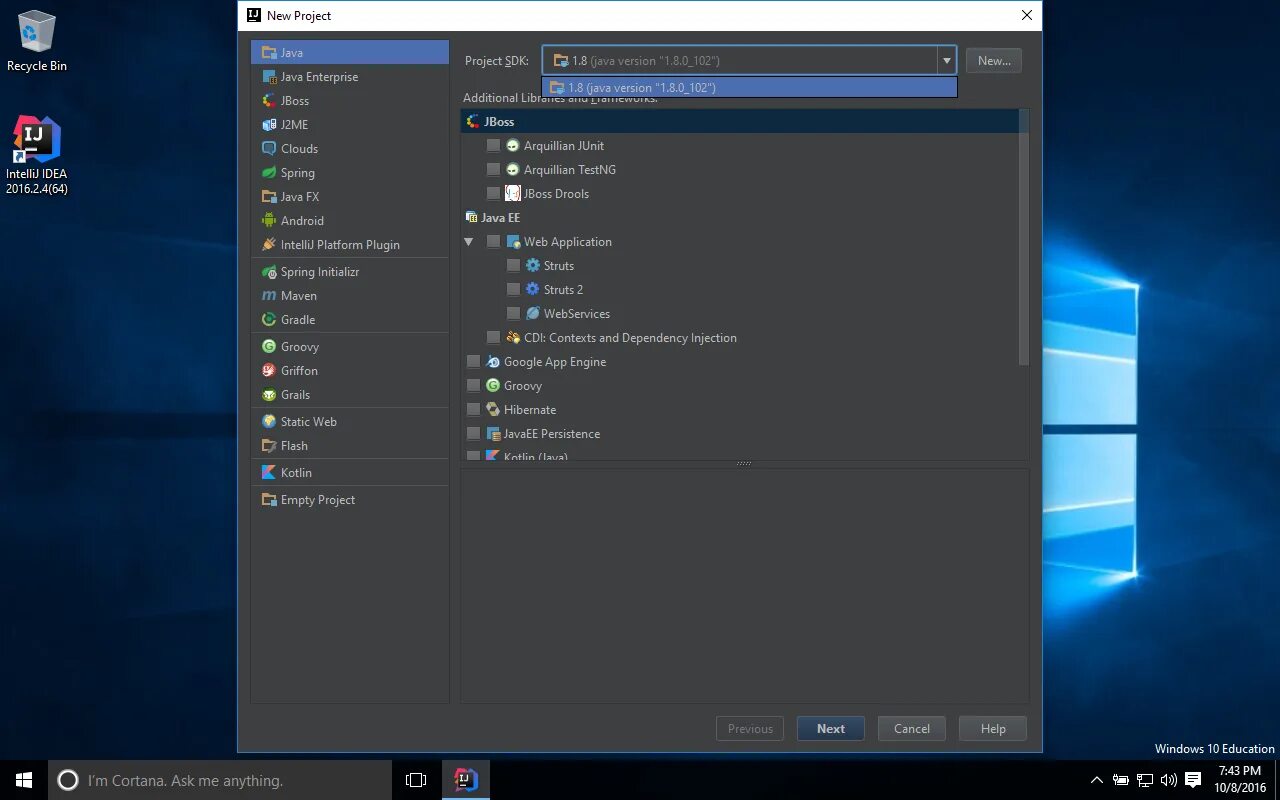Select Groovy in the left sidebar

[350, 346]
